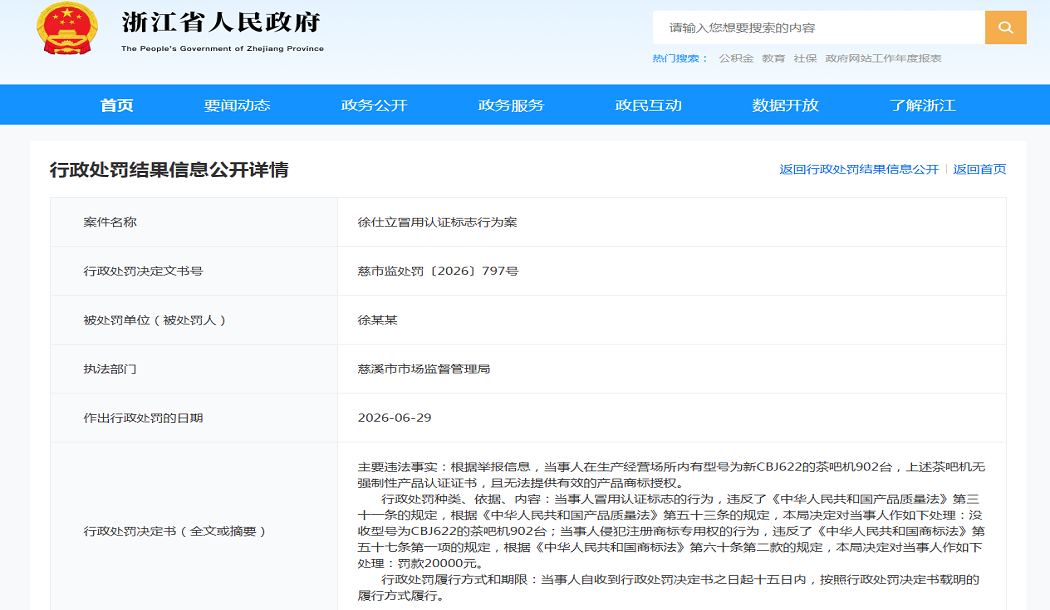Click hot search 政府网站工作年度报表
The width and height of the screenshot is (1050, 610).
883,58
